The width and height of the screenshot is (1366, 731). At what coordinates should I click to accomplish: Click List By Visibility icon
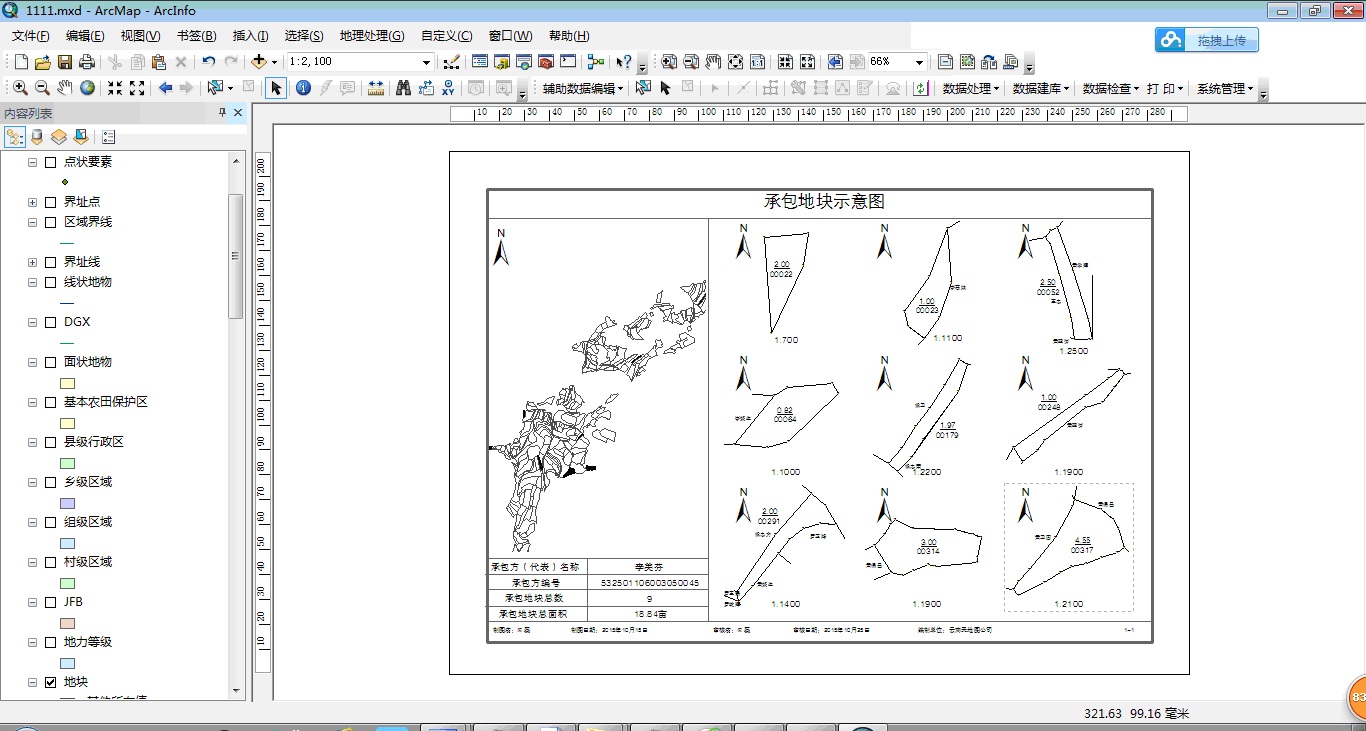(x=59, y=137)
